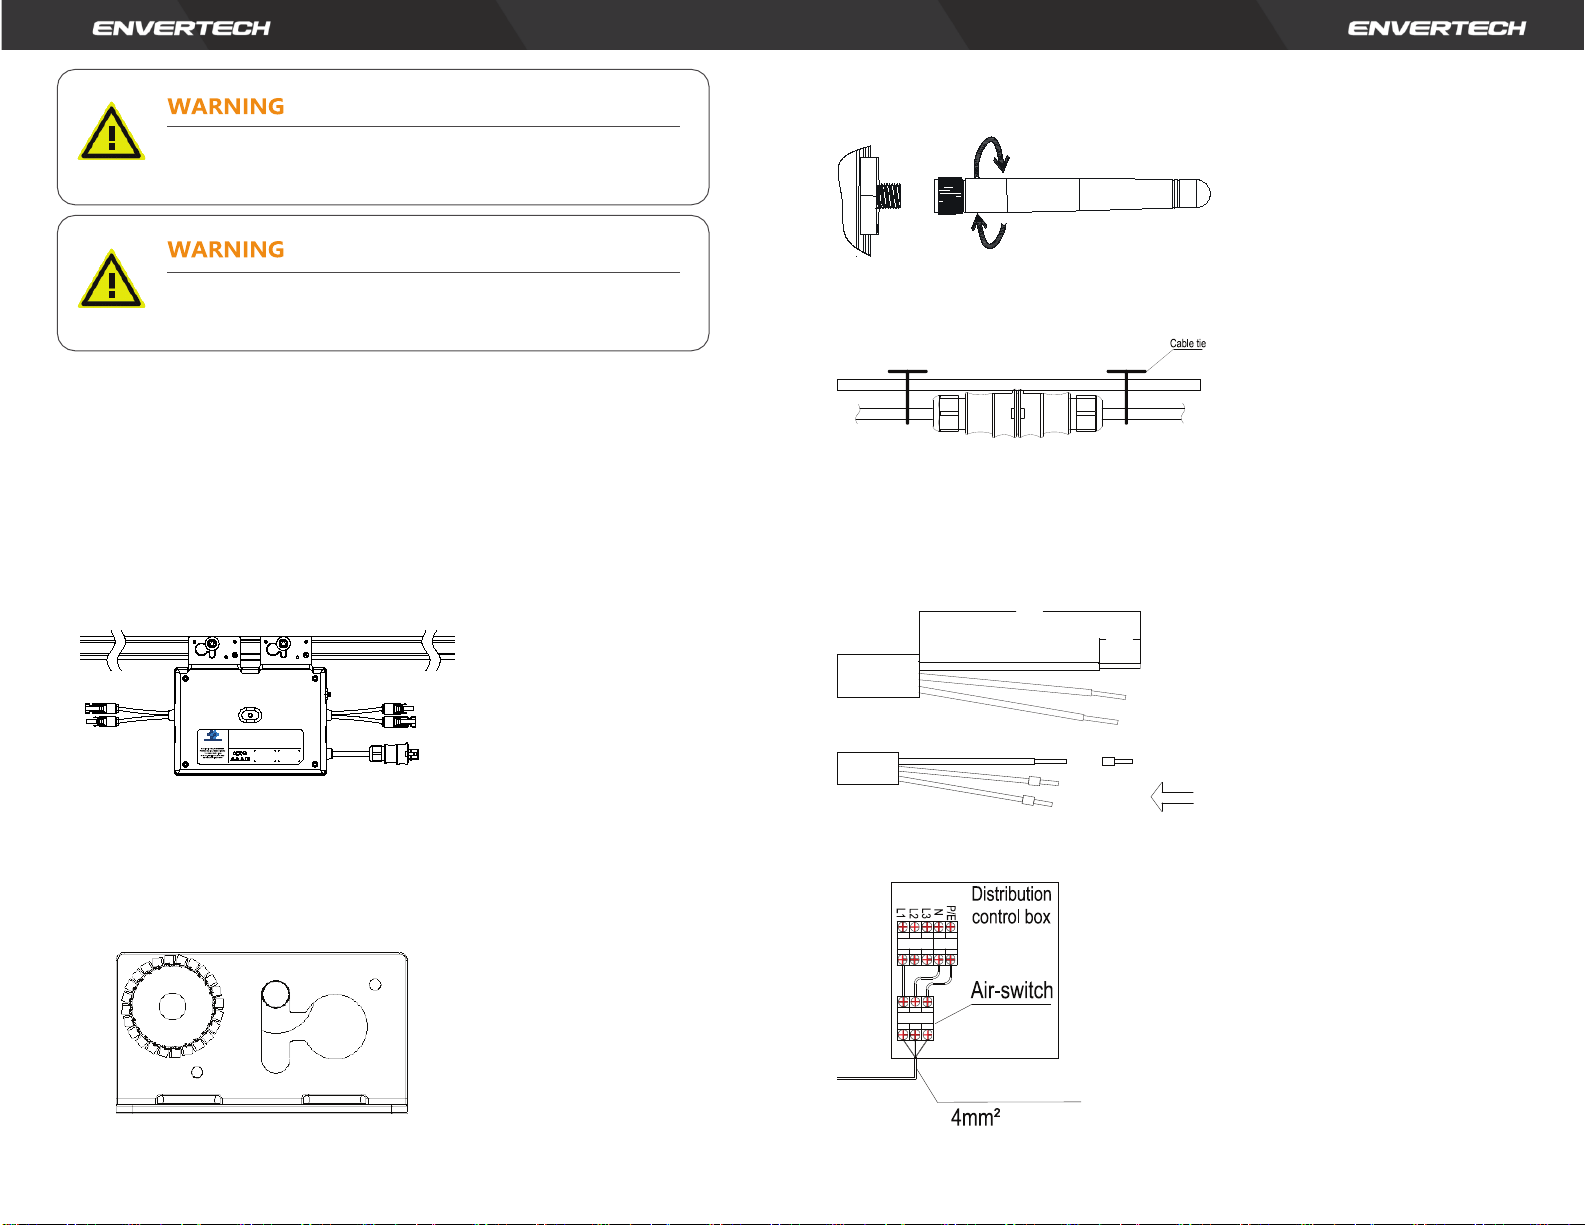This screenshot has width=1585, height=1225.
Task: Select the first orange WARNING heading
Action: point(226,106)
